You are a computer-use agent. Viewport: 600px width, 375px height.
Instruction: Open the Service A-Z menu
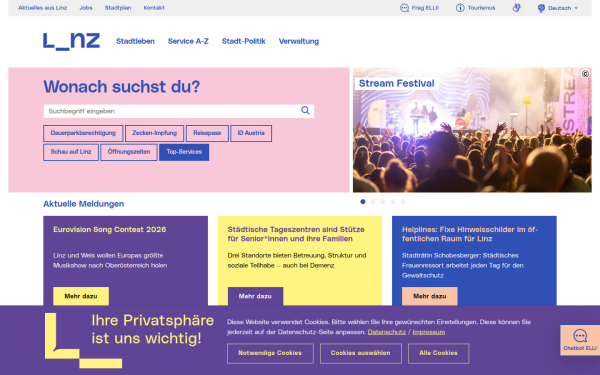click(188, 41)
